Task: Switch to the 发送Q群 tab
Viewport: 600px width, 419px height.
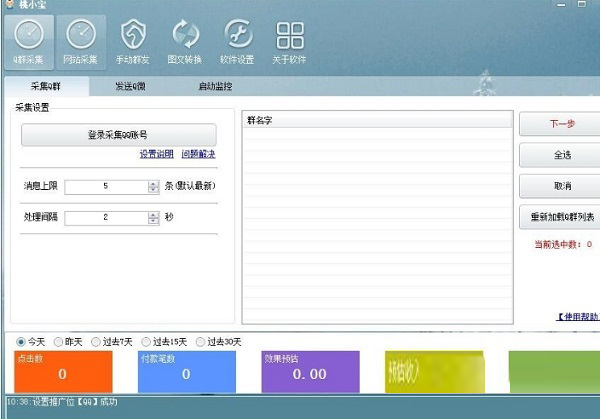Action: (132, 87)
